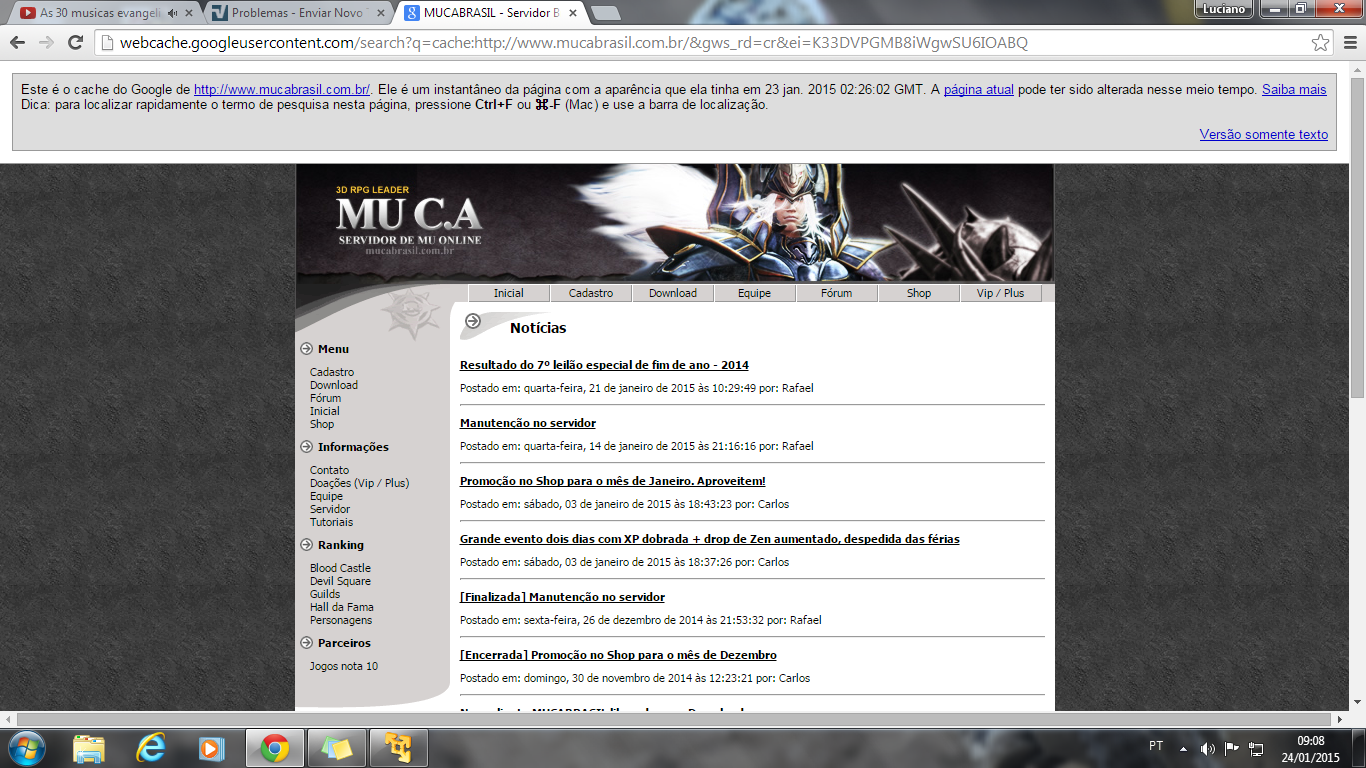Open the file explorer folder taskbar icon

89,747
